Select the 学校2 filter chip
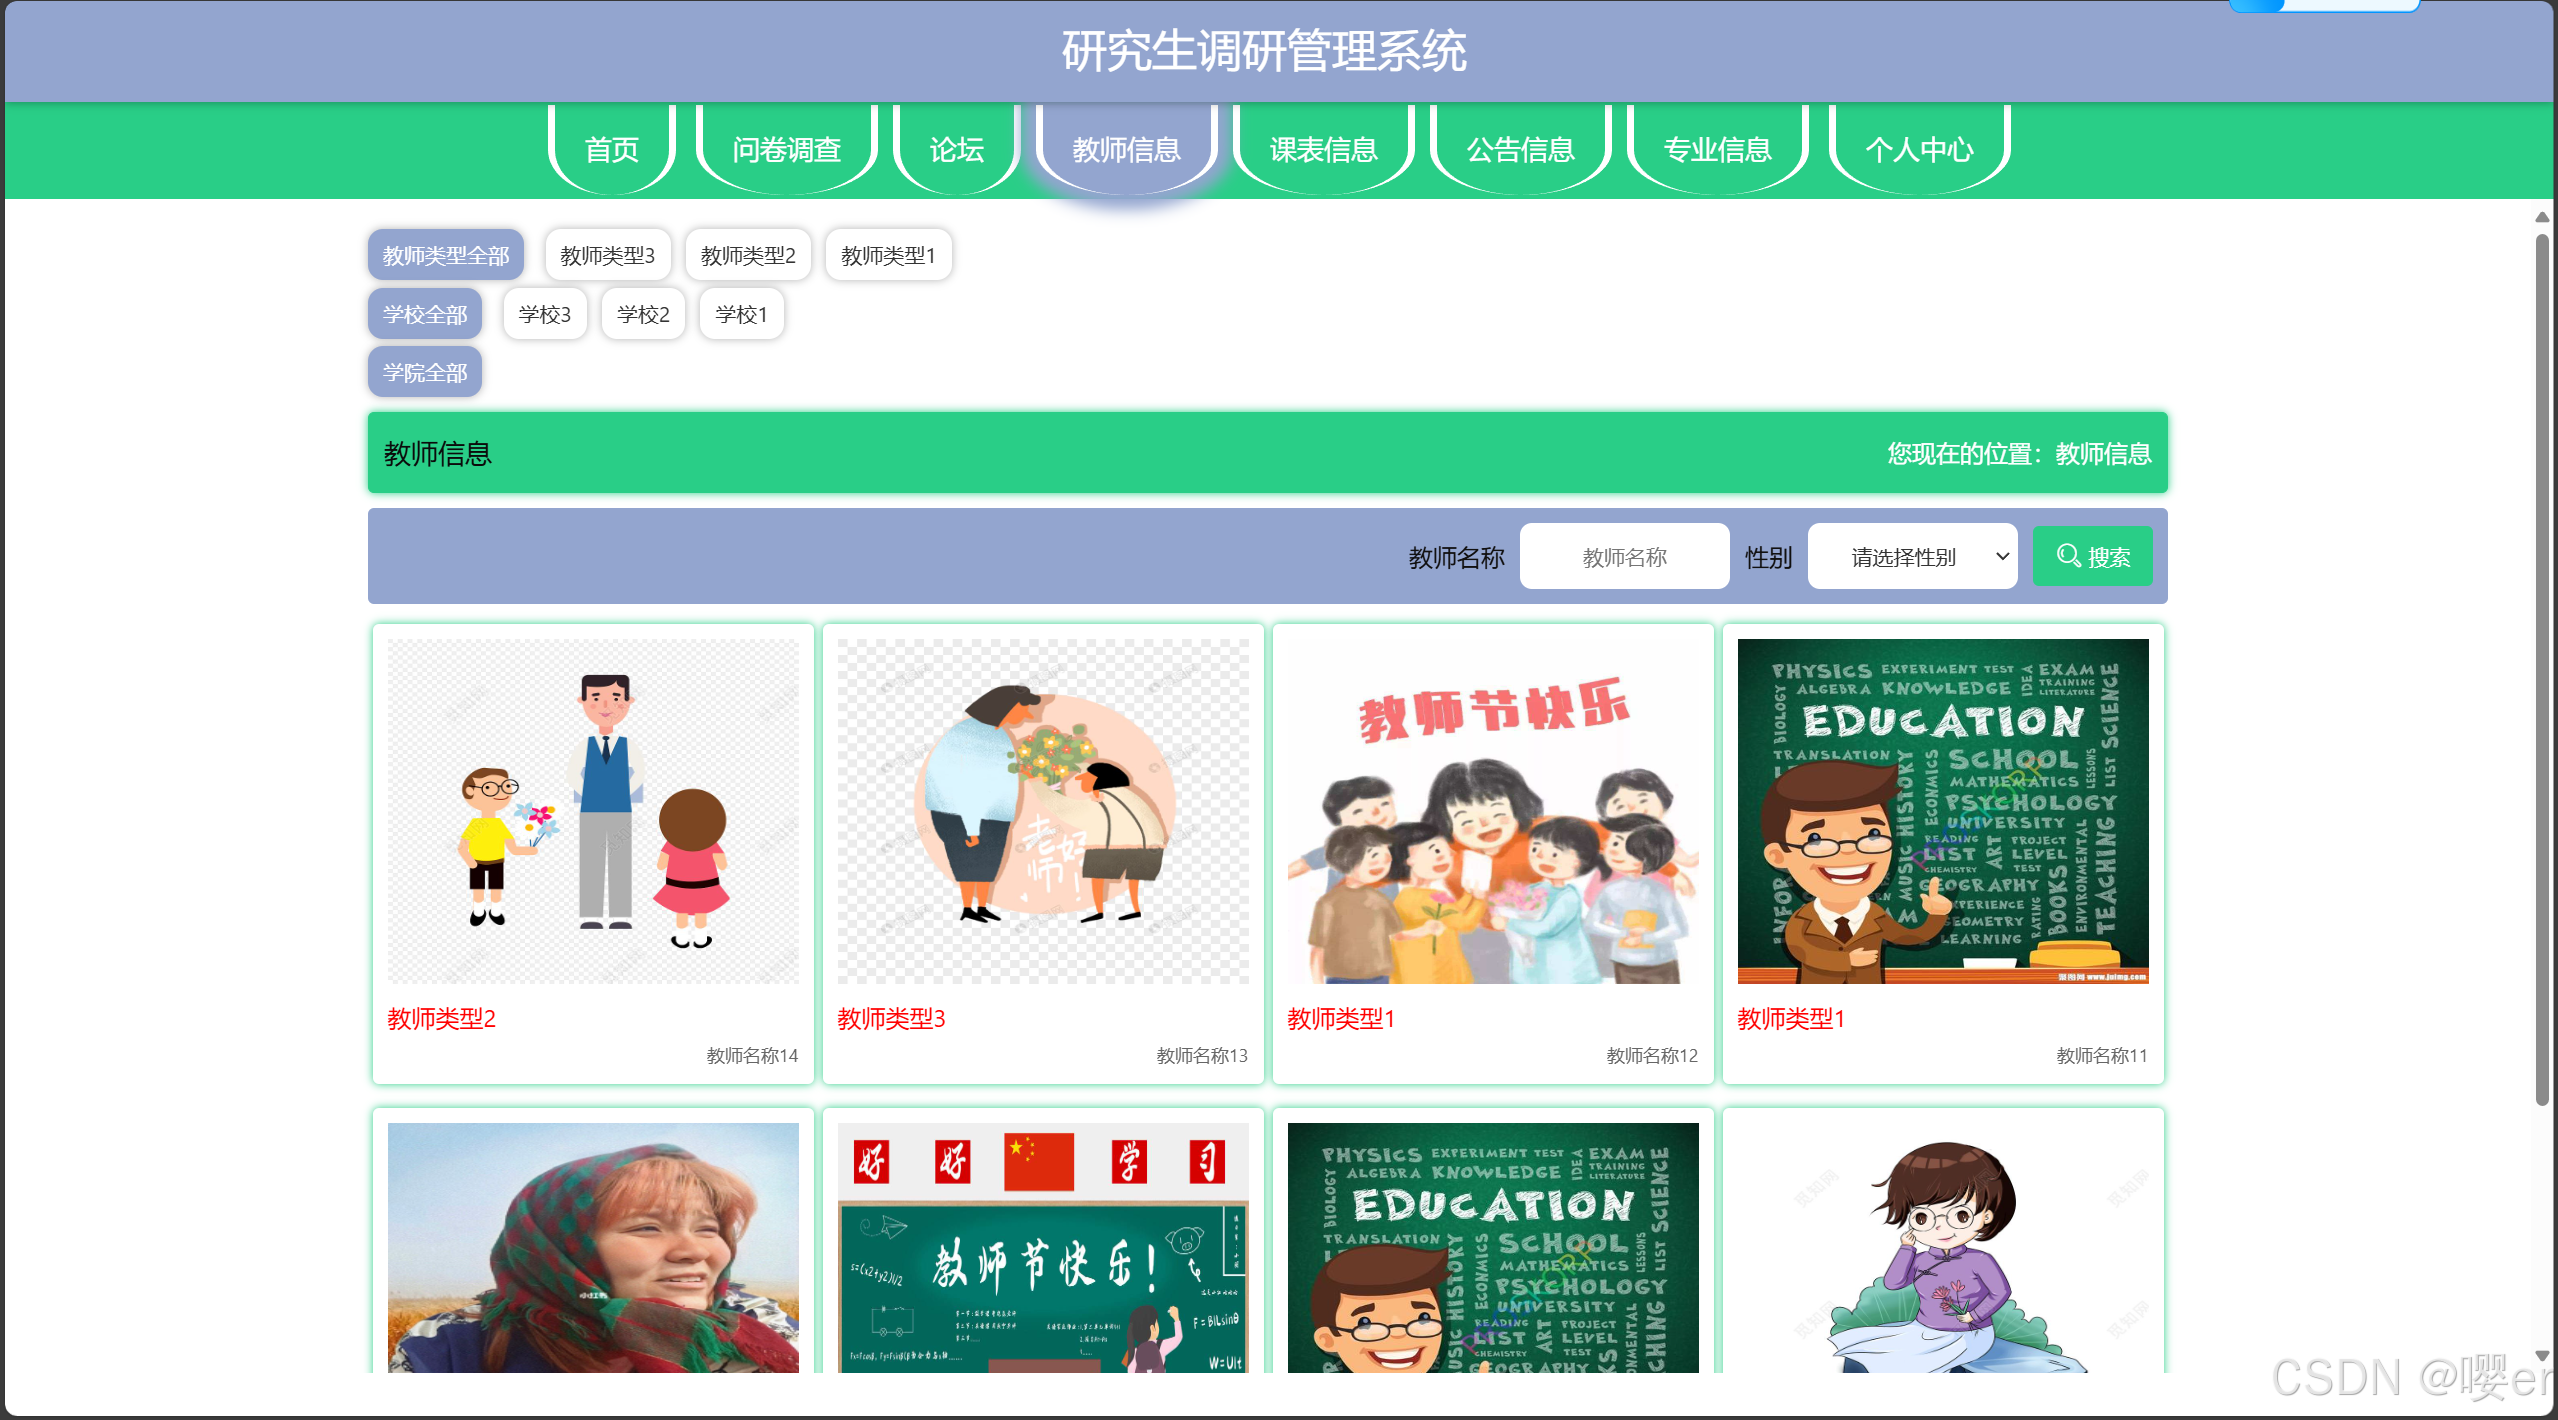The image size is (2558, 1420). [643, 314]
